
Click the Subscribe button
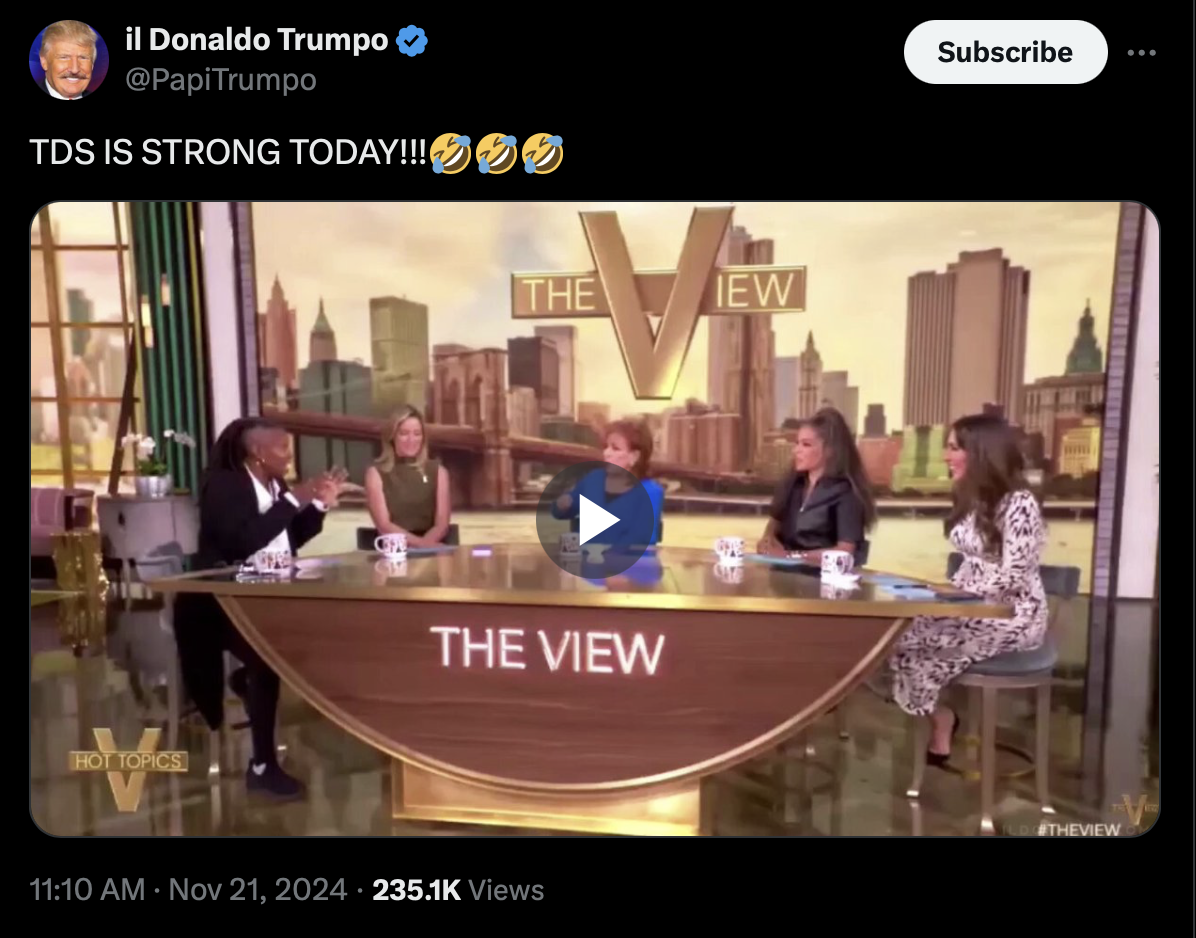pyautogui.click(x=1005, y=52)
